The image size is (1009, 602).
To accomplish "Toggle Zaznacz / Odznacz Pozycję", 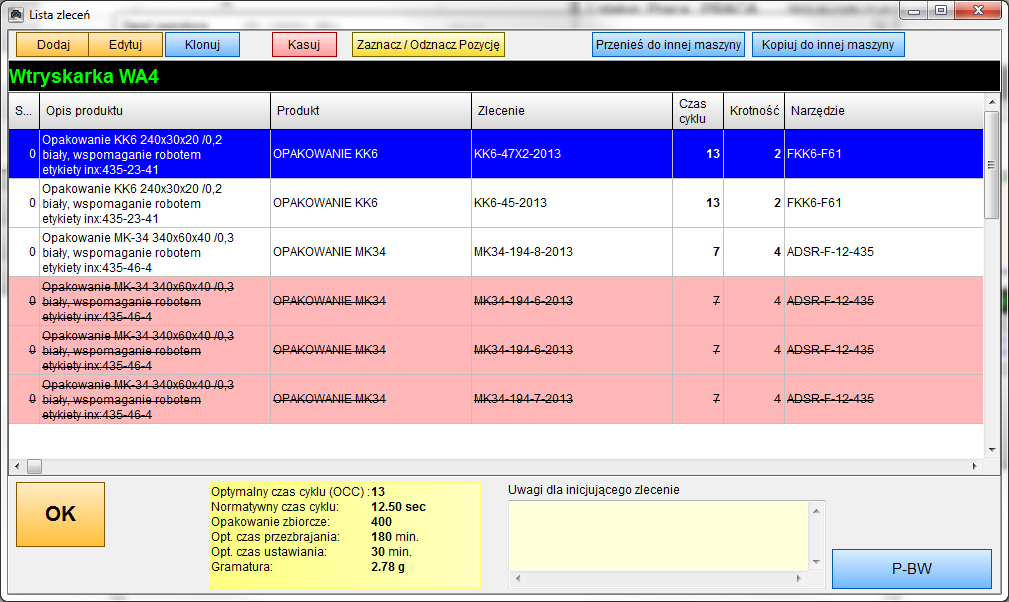I will pos(428,45).
